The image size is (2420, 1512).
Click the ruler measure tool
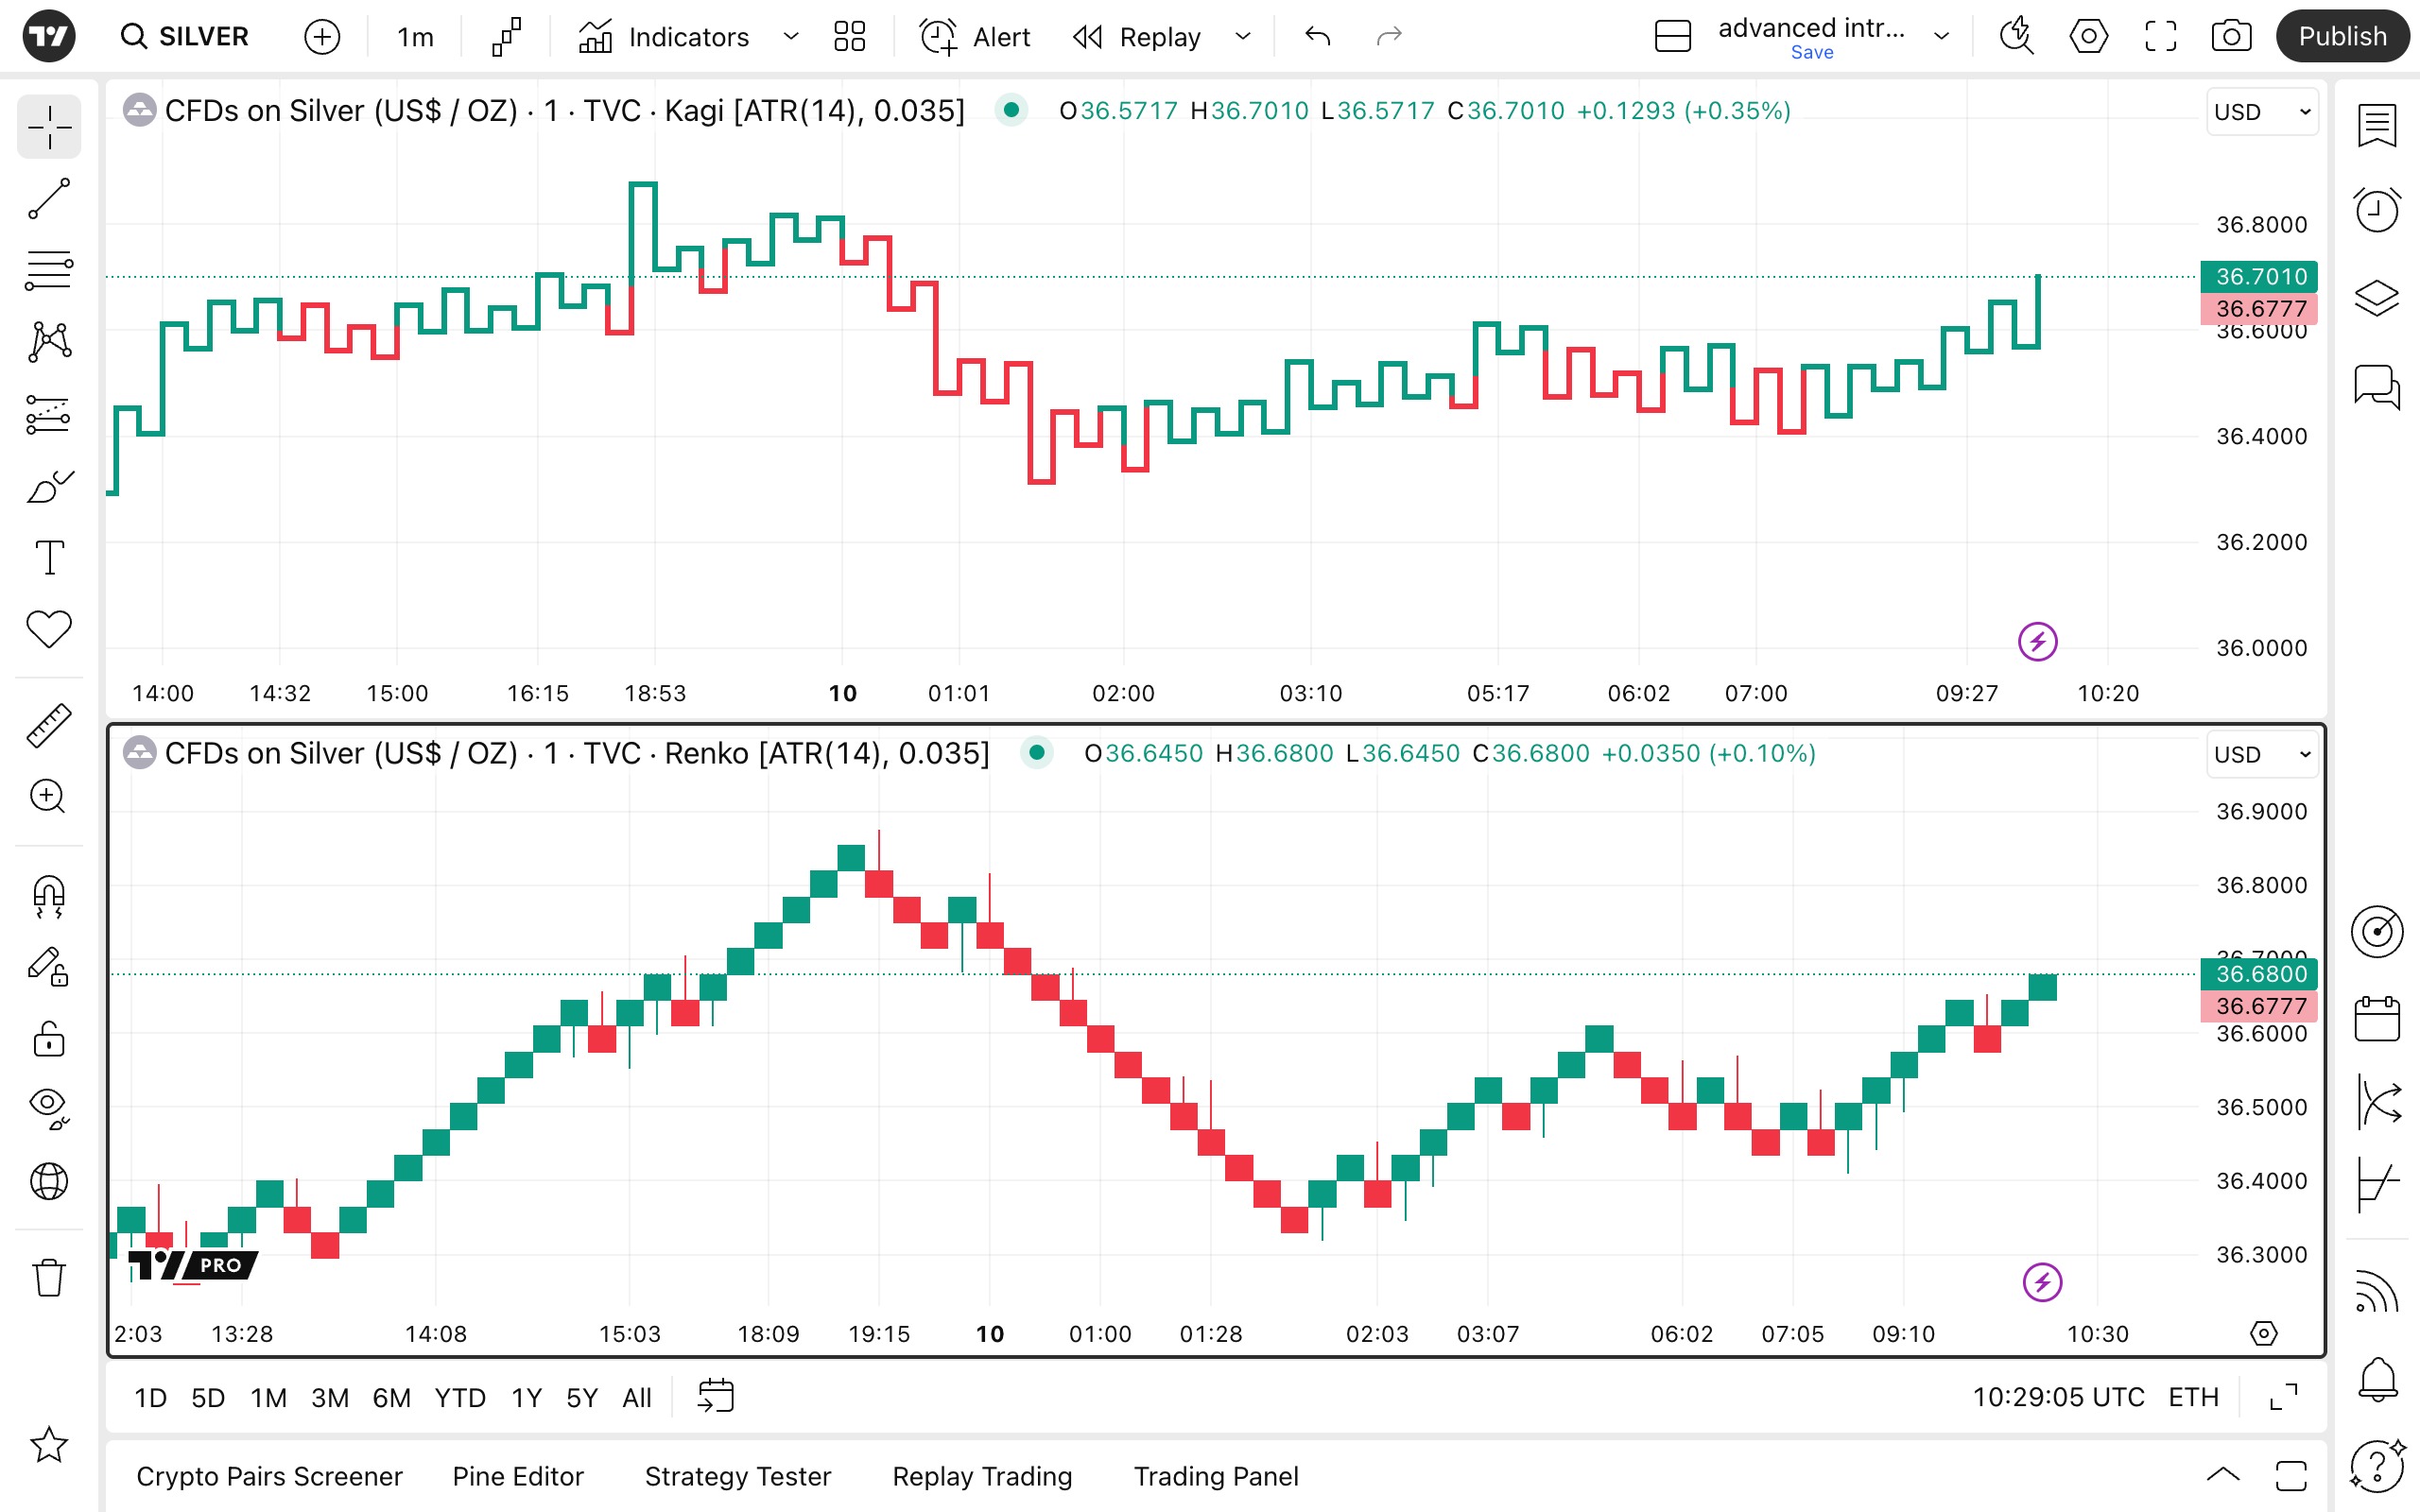48,725
